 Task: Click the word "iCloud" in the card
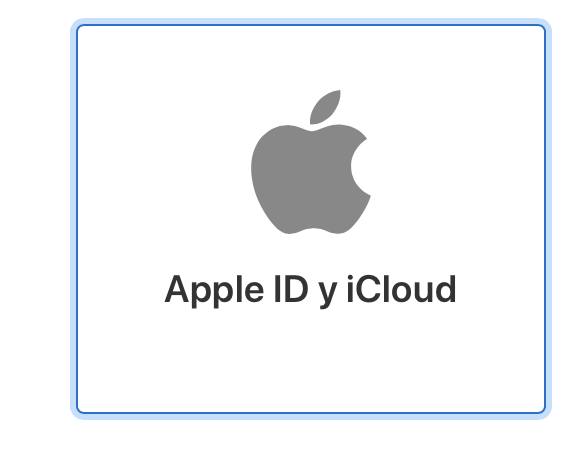point(401,289)
